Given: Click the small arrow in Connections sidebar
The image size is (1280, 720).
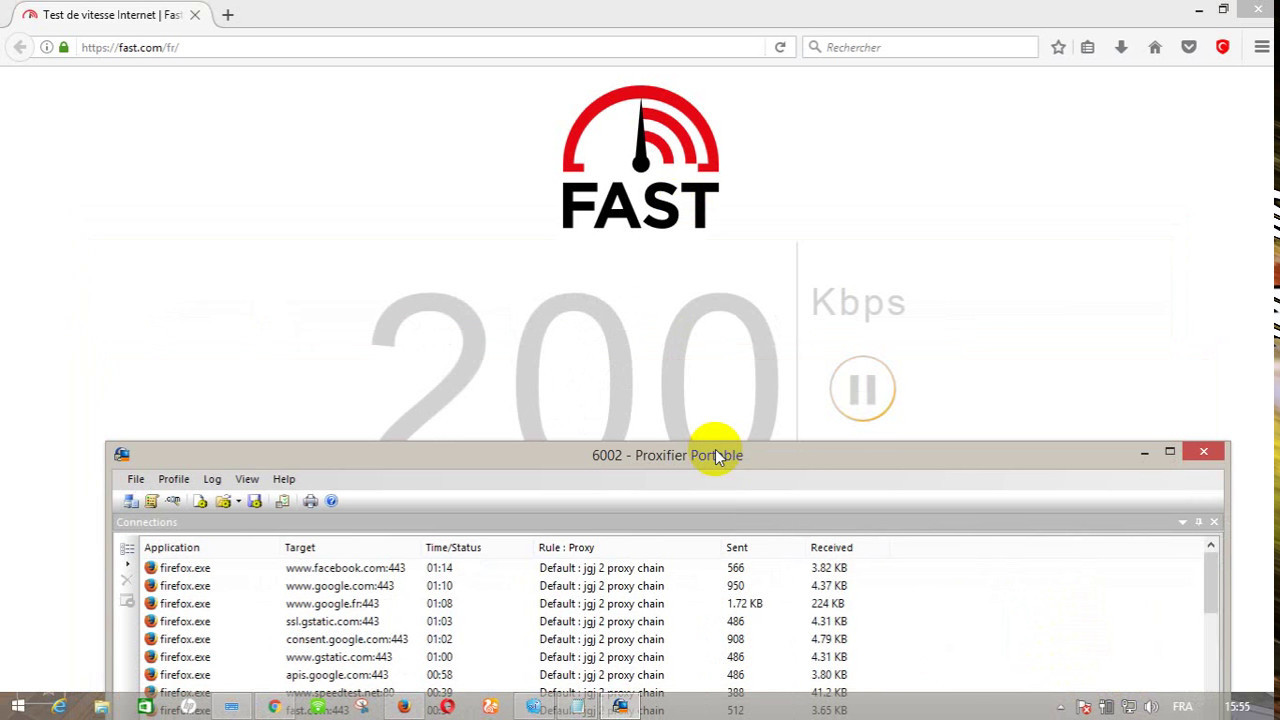Looking at the screenshot, I should tap(127, 565).
